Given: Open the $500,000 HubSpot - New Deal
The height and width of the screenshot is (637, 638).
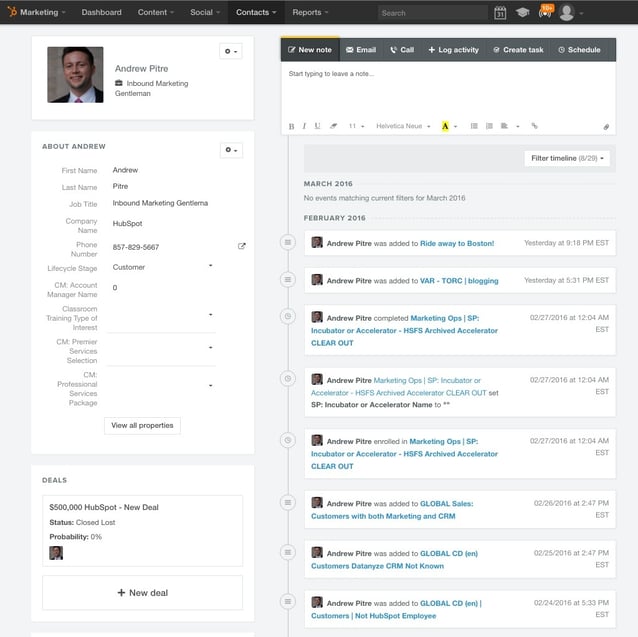Looking at the screenshot, I should coord(104,507).
